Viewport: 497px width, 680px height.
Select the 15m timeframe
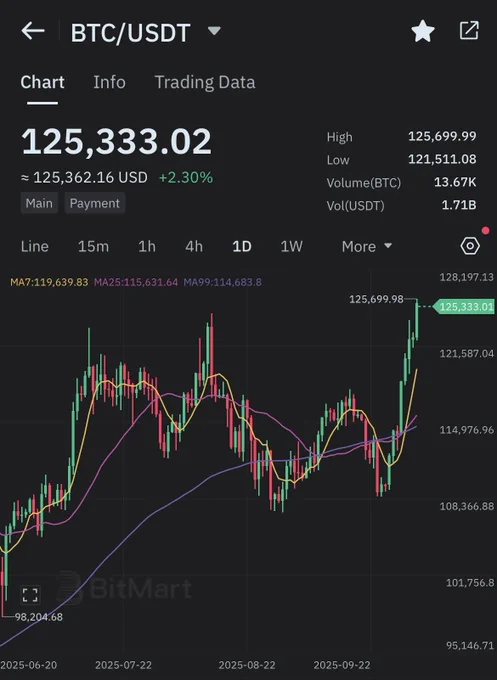pos(93,246)
